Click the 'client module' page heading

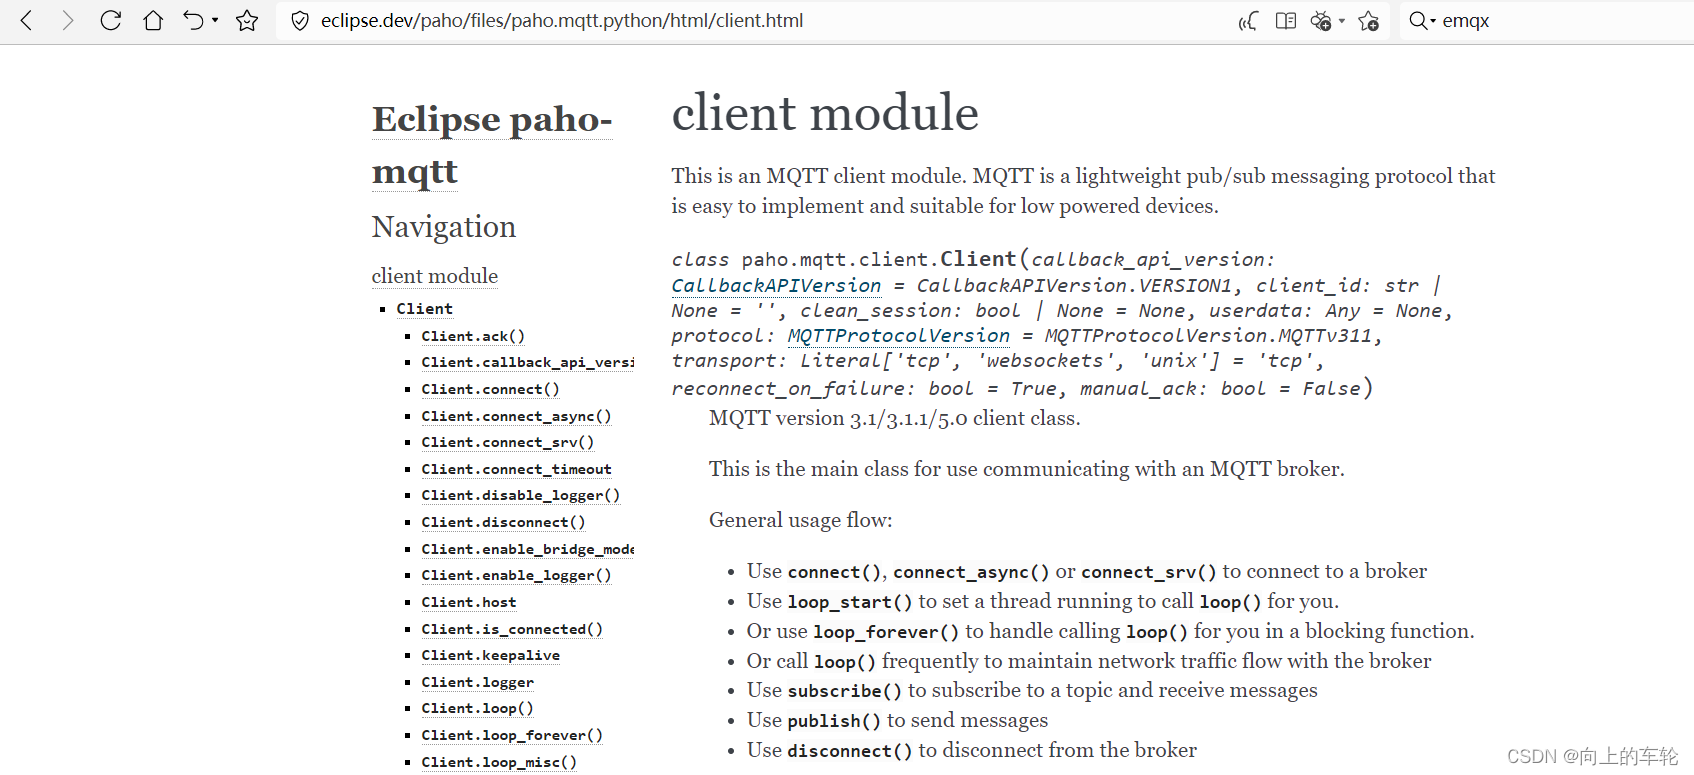(825, 112)
